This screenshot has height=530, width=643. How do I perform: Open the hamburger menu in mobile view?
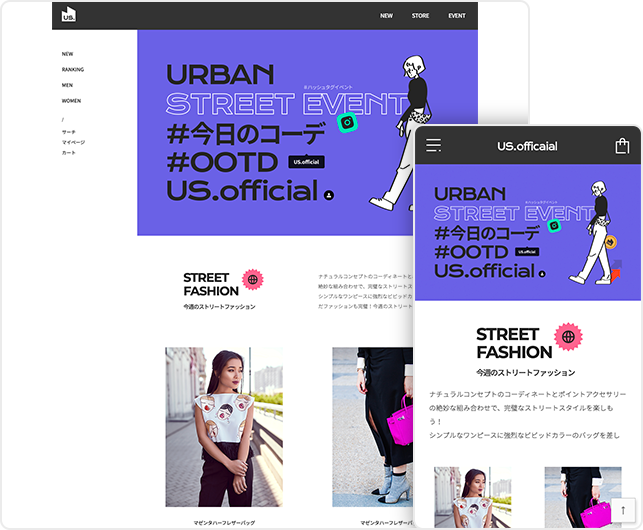point(433,145)
